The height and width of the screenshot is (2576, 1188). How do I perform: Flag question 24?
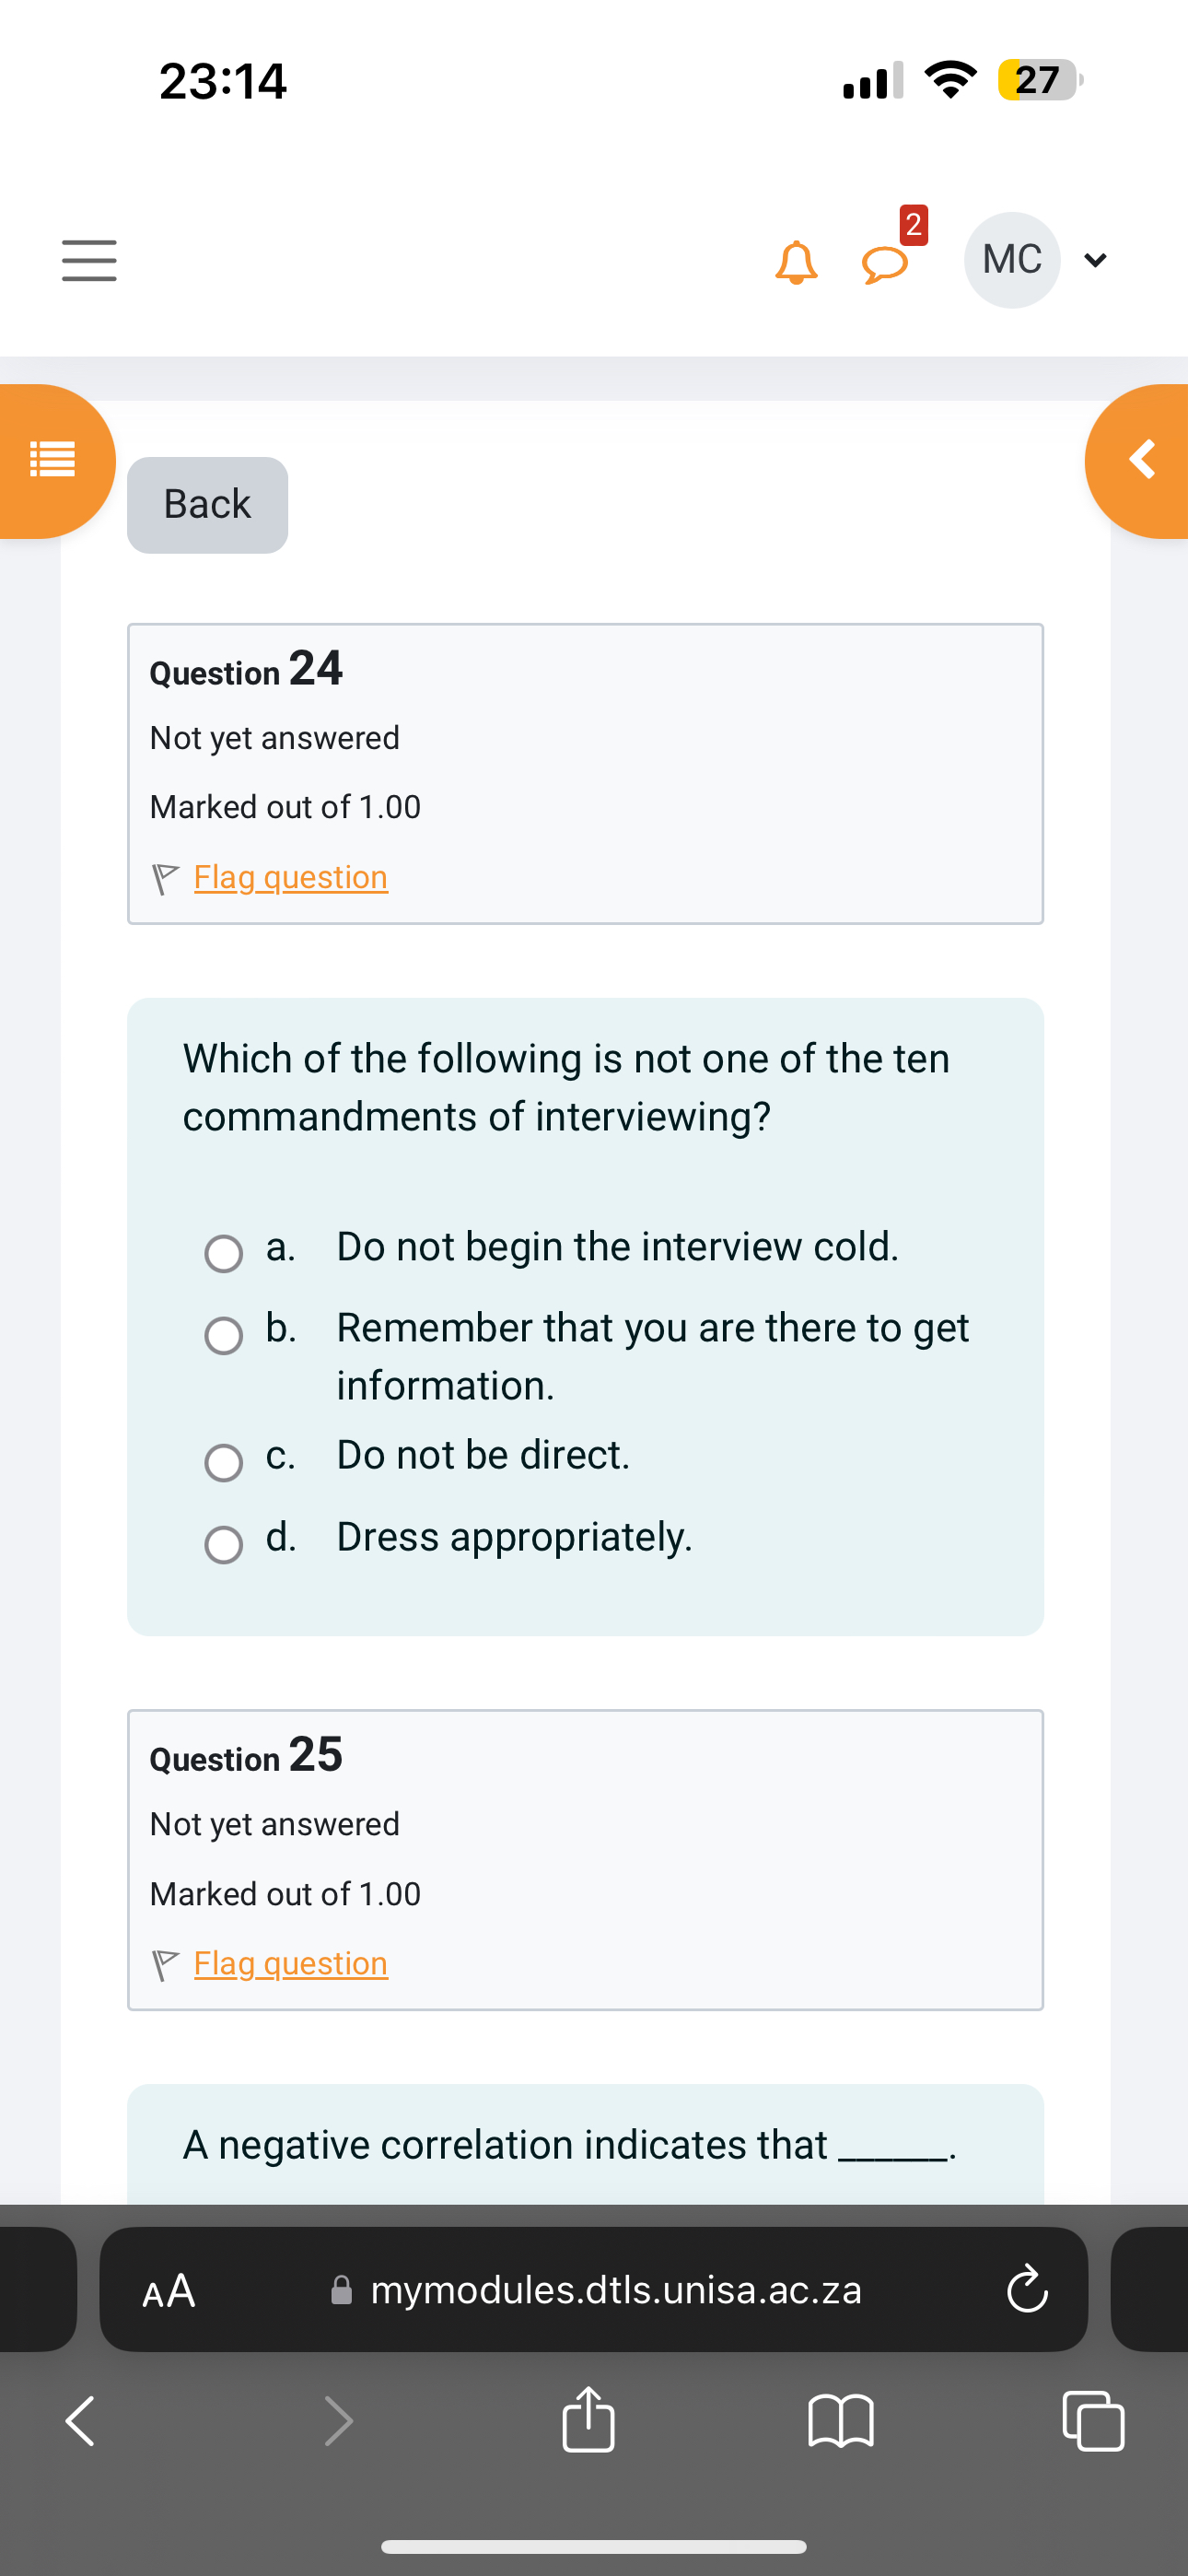tap(290, 877)
